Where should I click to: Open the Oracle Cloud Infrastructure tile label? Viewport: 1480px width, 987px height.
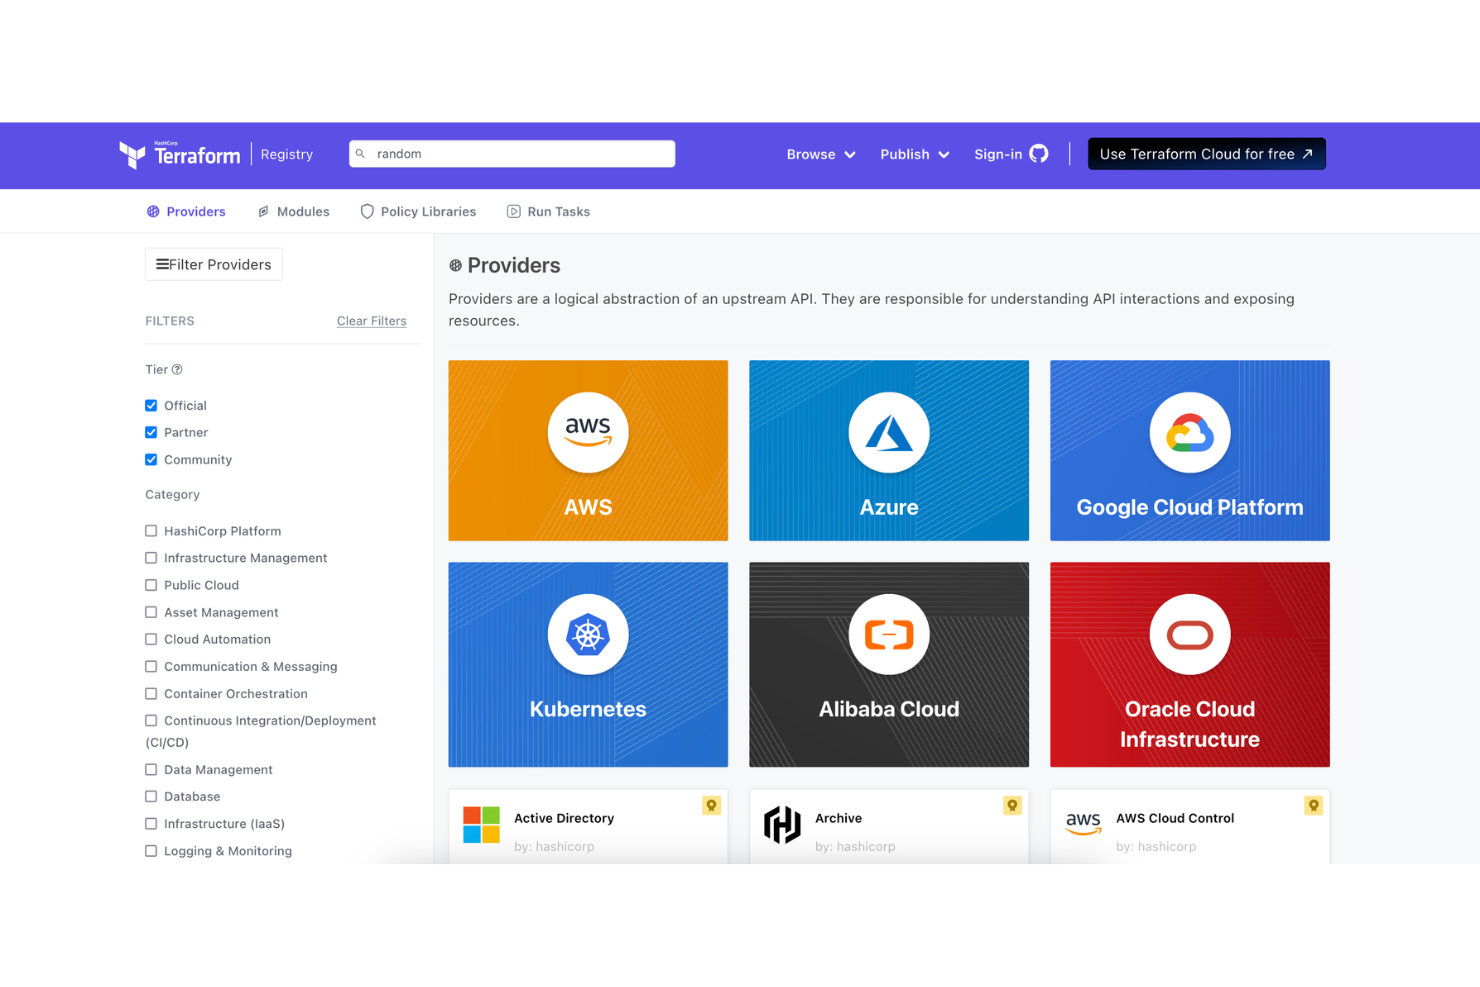click(1190, 725)
